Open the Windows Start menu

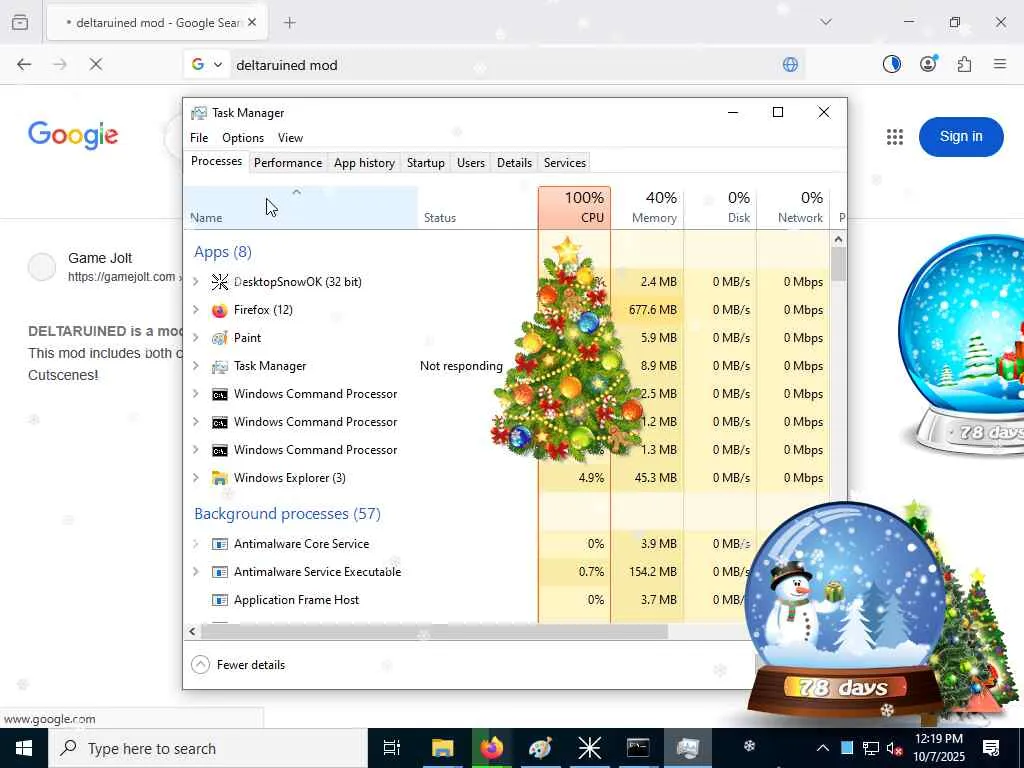pyautogui.click(x=24, y=748)
